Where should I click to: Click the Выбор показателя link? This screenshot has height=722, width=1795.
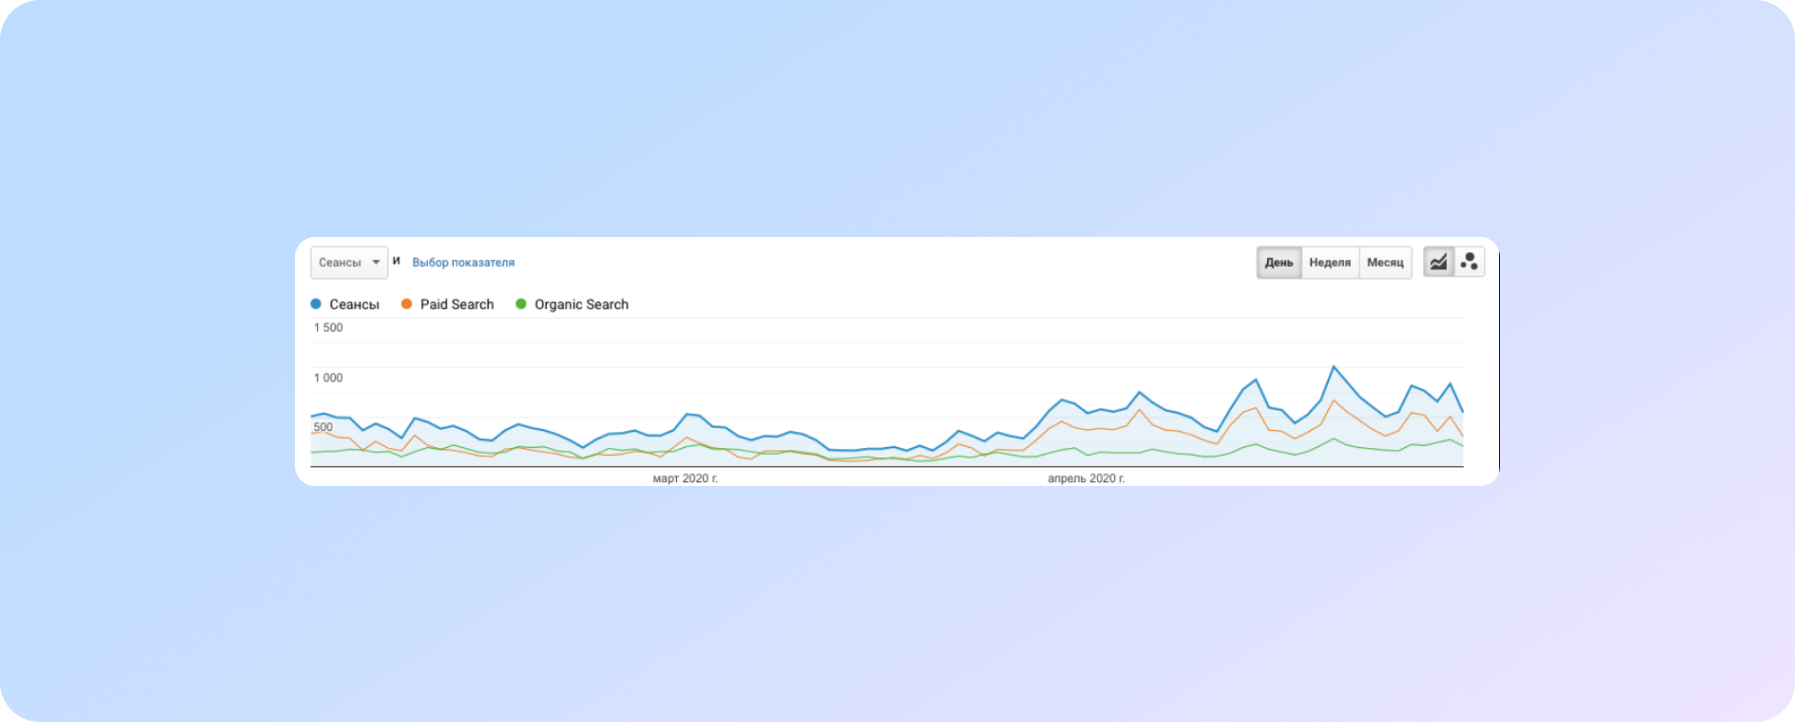(463, 262)
